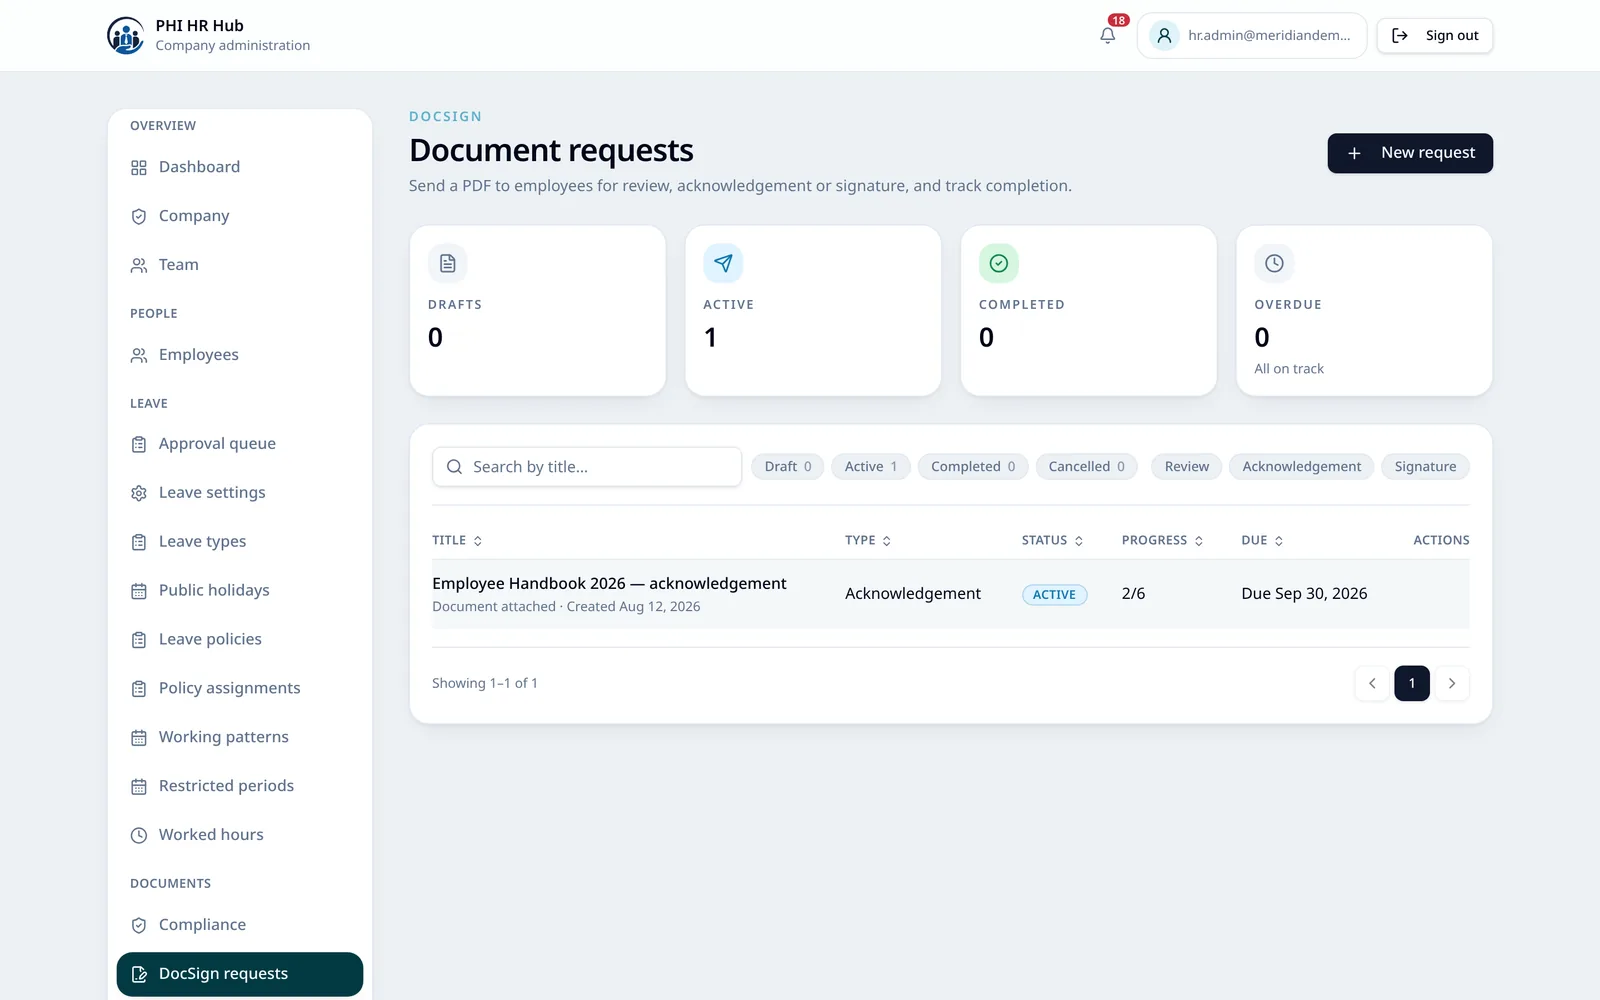Click the user avatar icon

pos(1164,35)
